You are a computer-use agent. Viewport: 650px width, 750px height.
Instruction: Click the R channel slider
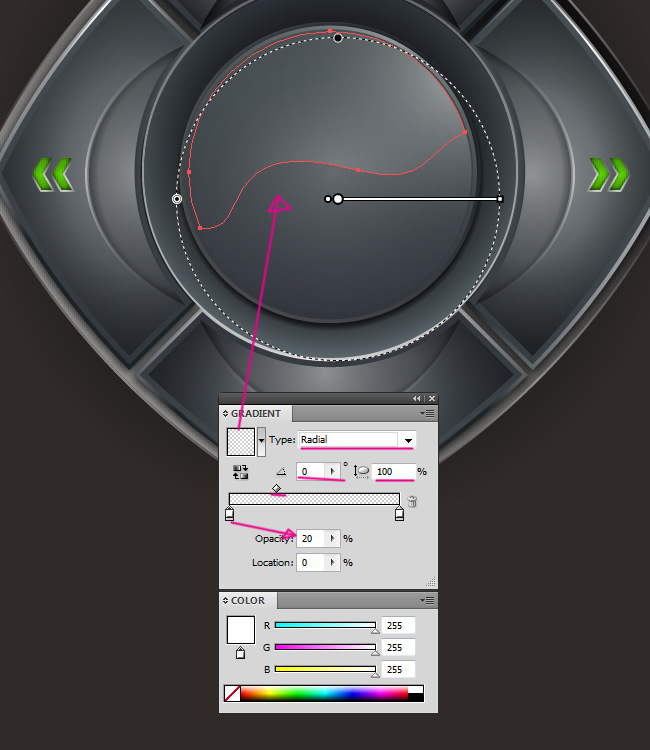(x=325, y=625)
